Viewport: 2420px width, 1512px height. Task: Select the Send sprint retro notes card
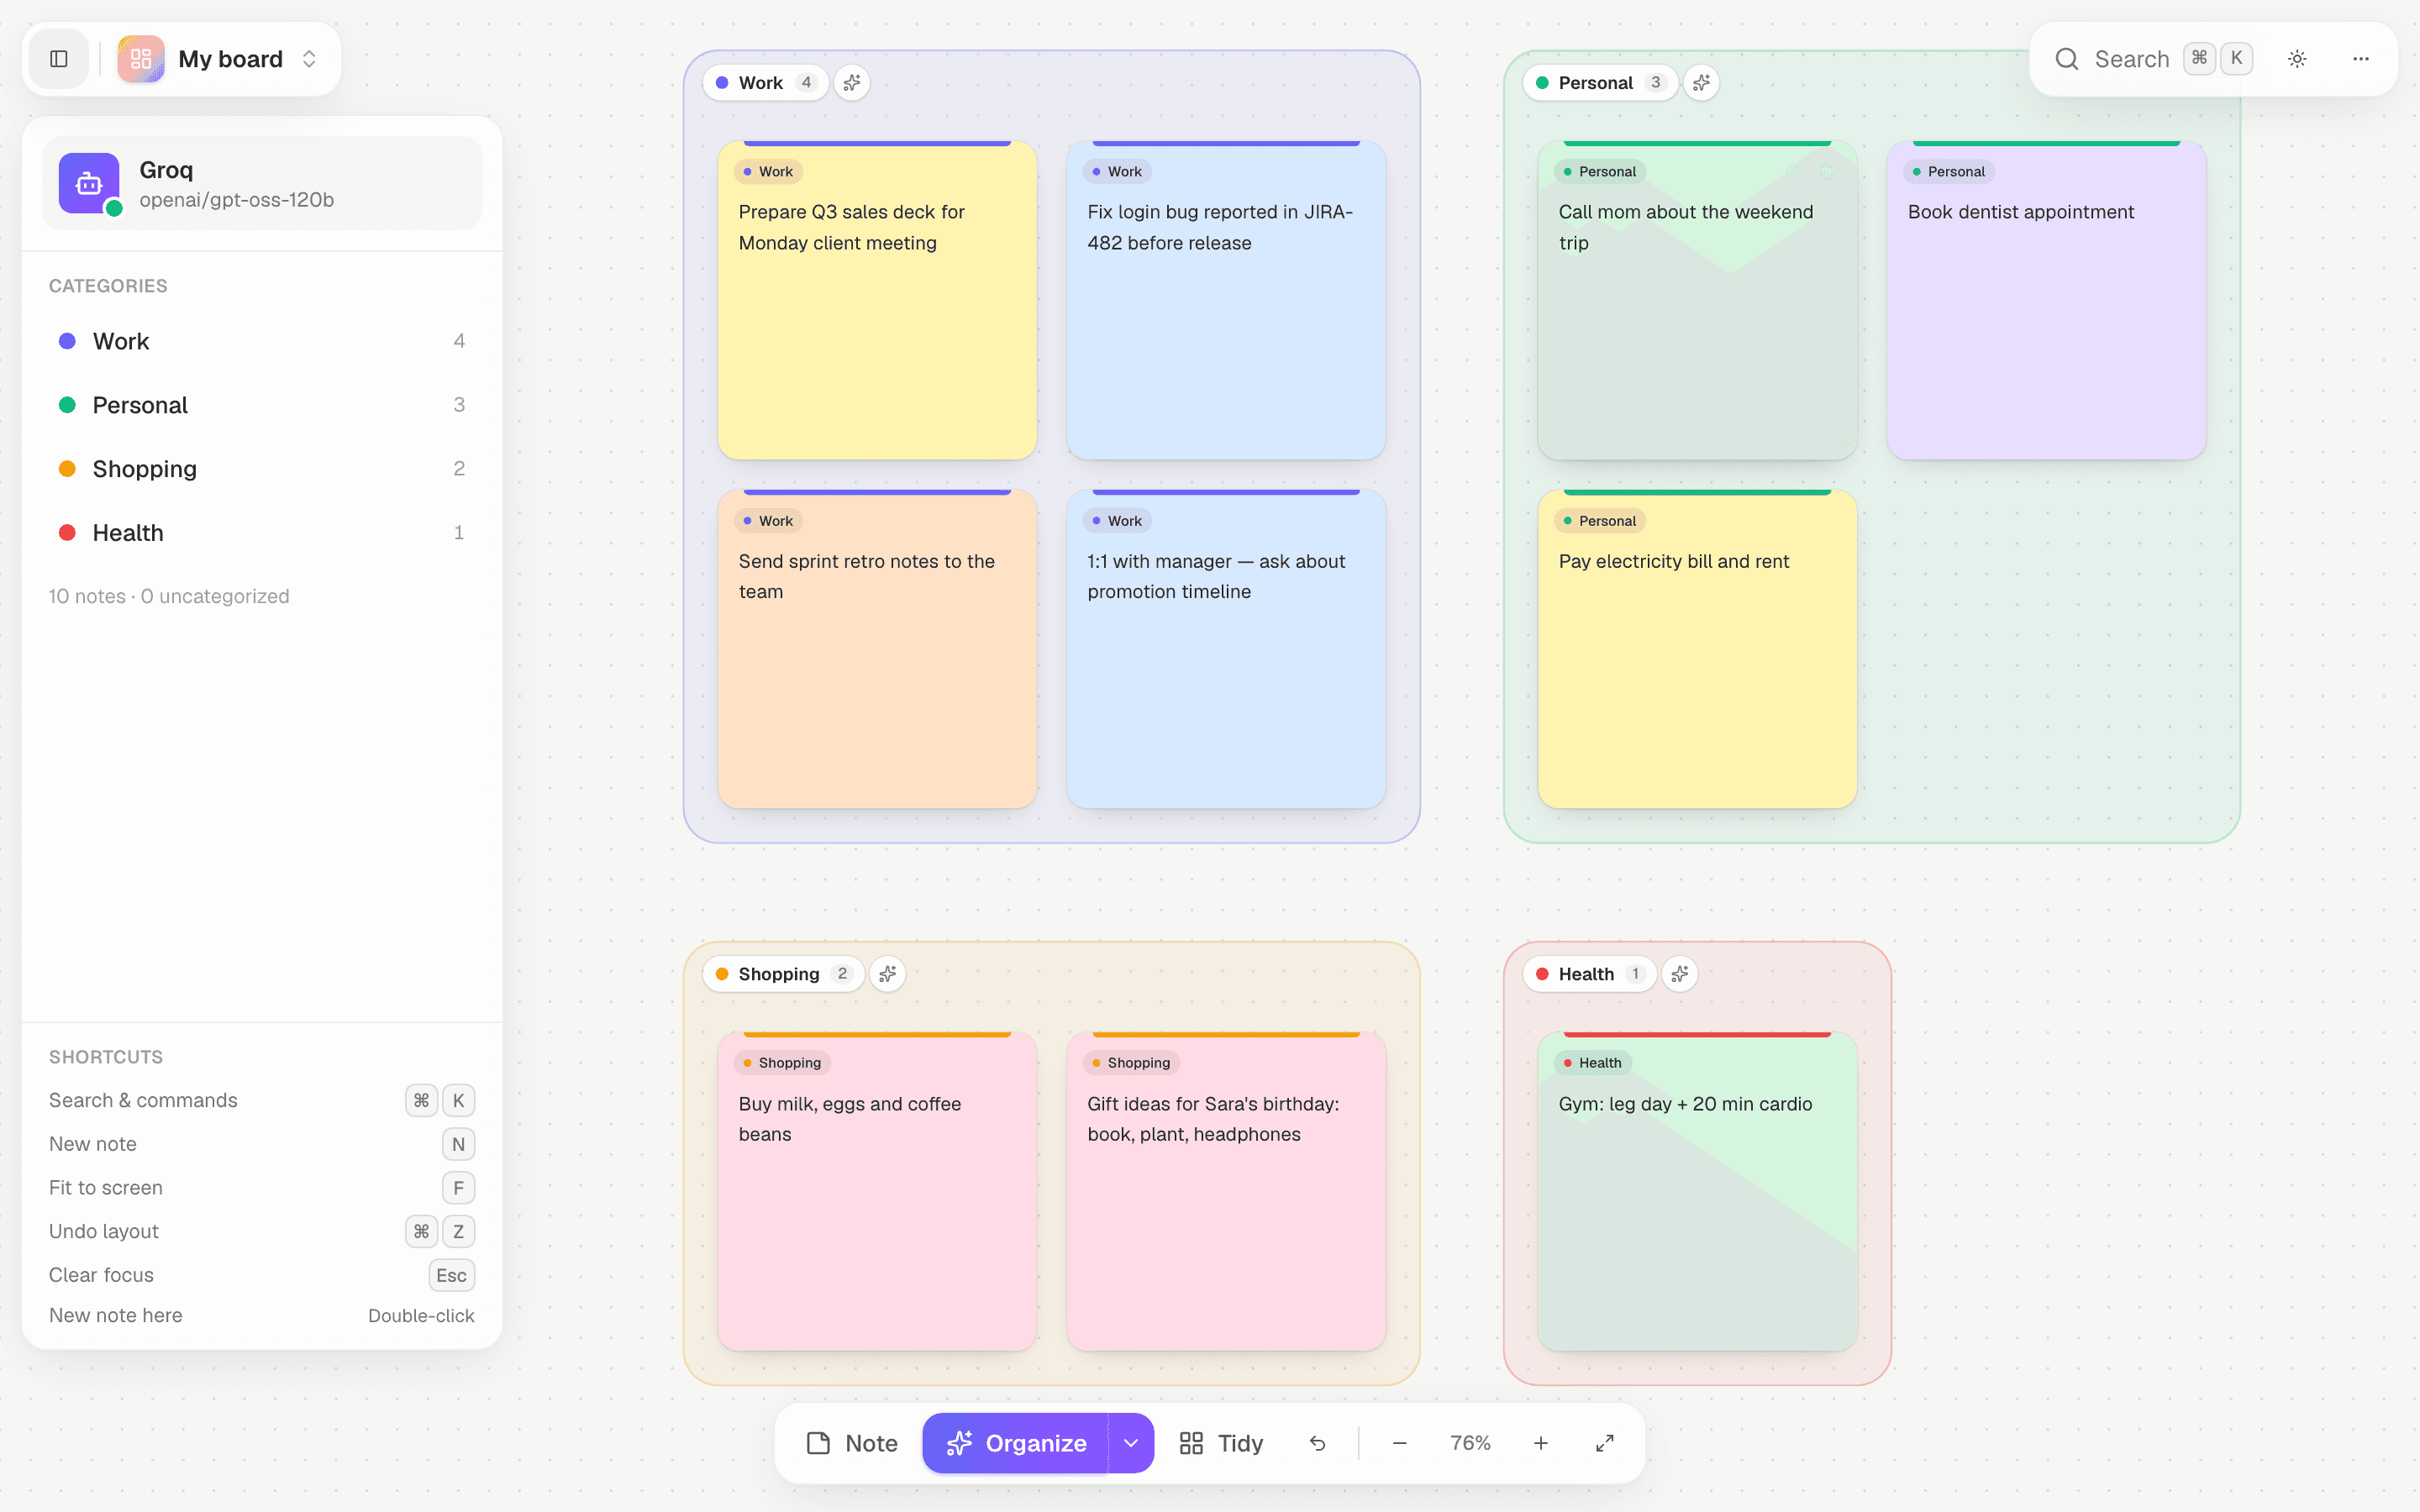point(877,649)
